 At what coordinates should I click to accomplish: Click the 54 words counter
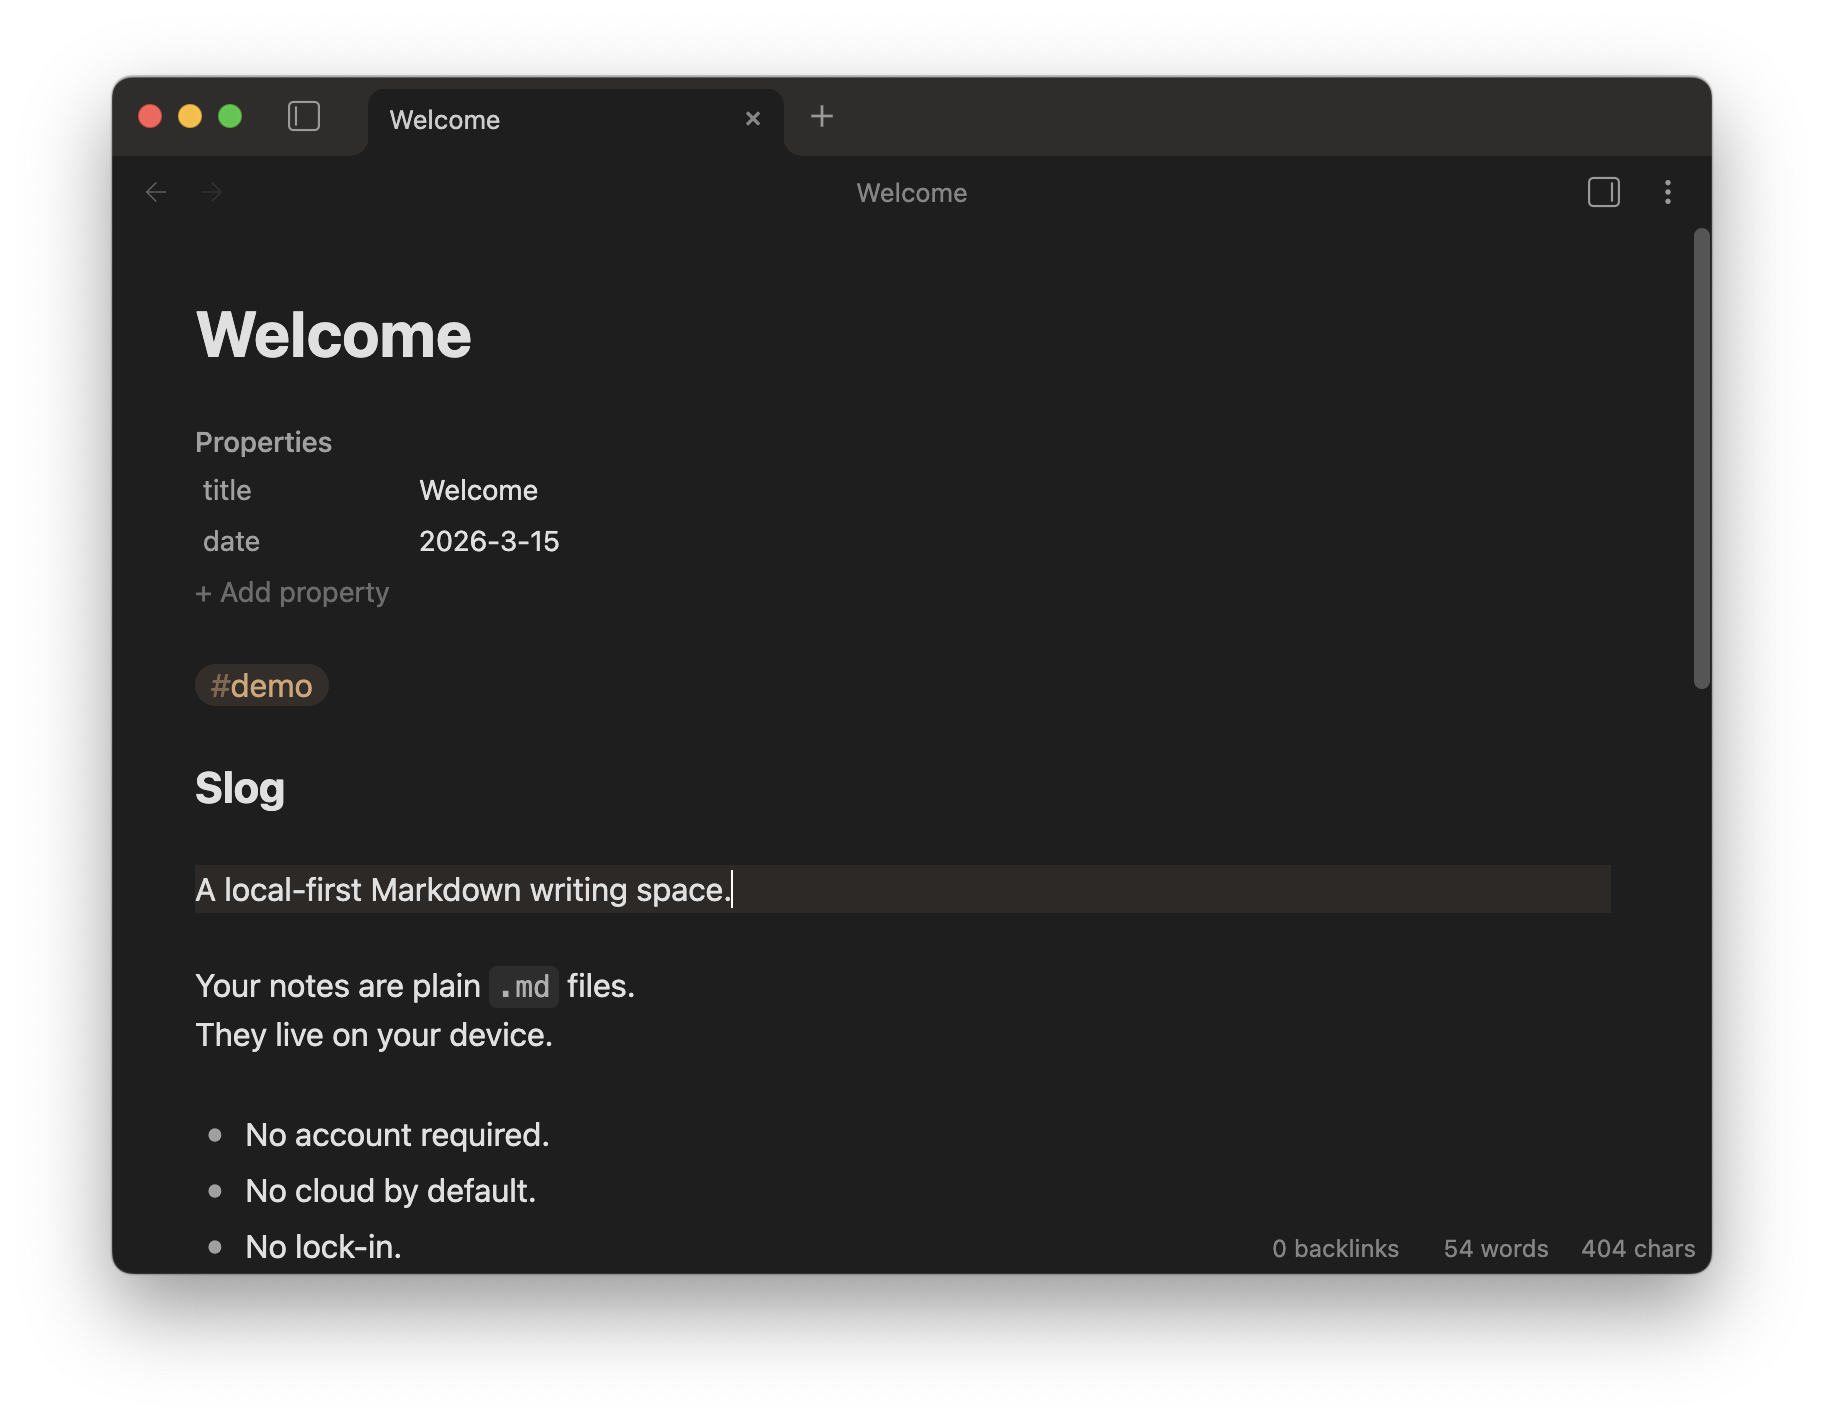[1495, 1249]
